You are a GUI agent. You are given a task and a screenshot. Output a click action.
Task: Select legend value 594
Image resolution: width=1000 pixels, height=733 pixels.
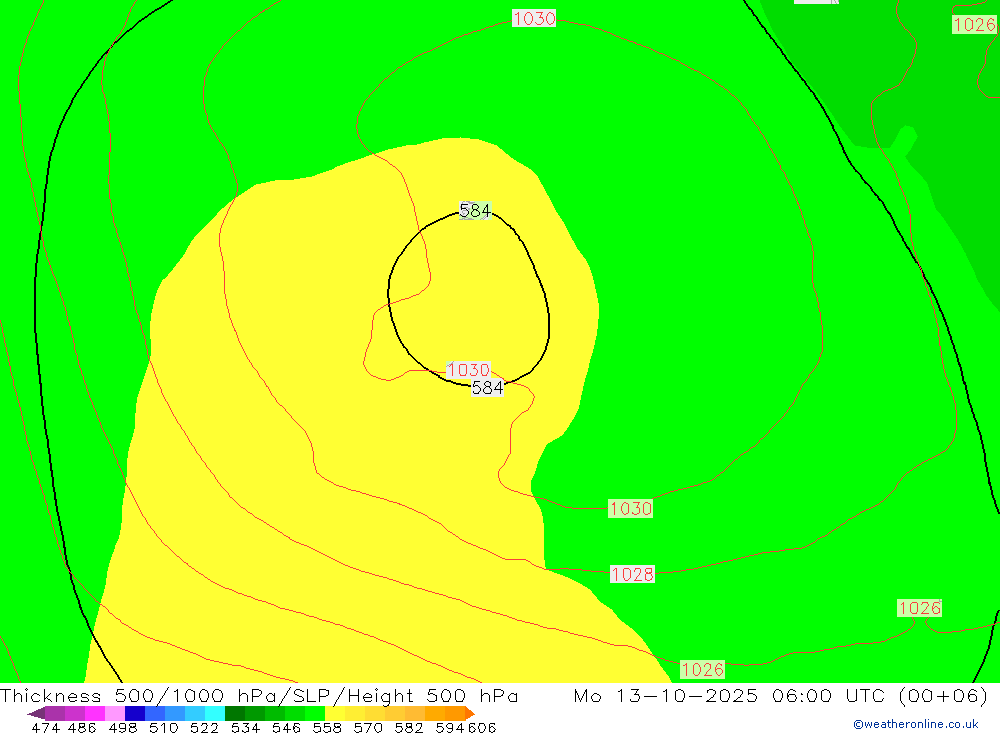pyautogui.click(x=450, y=727)
